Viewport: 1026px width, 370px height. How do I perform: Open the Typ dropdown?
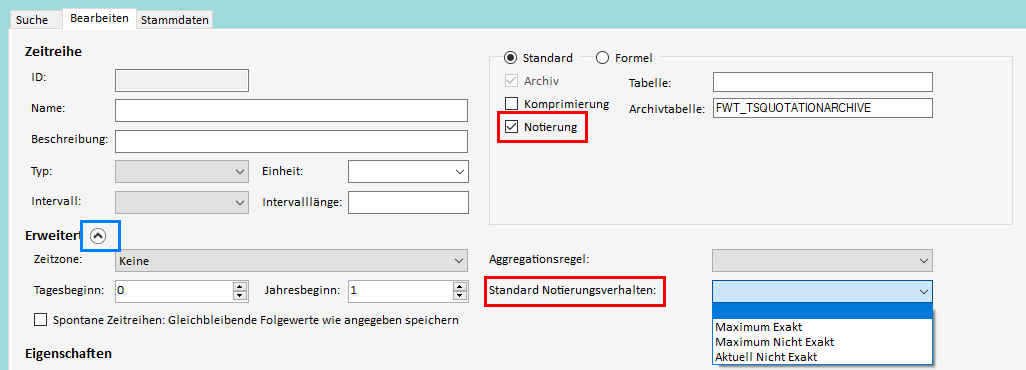click(x=182, y=172)
